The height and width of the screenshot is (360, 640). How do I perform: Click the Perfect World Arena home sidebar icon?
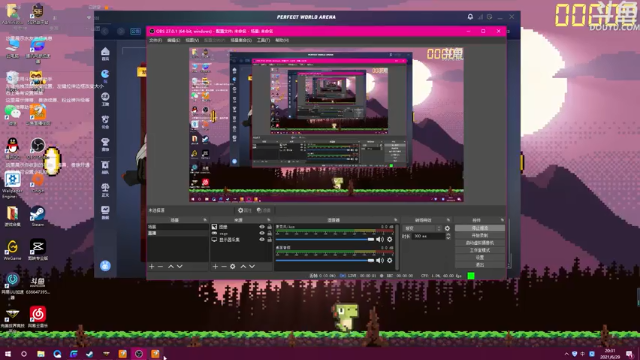tap(105, 52)
